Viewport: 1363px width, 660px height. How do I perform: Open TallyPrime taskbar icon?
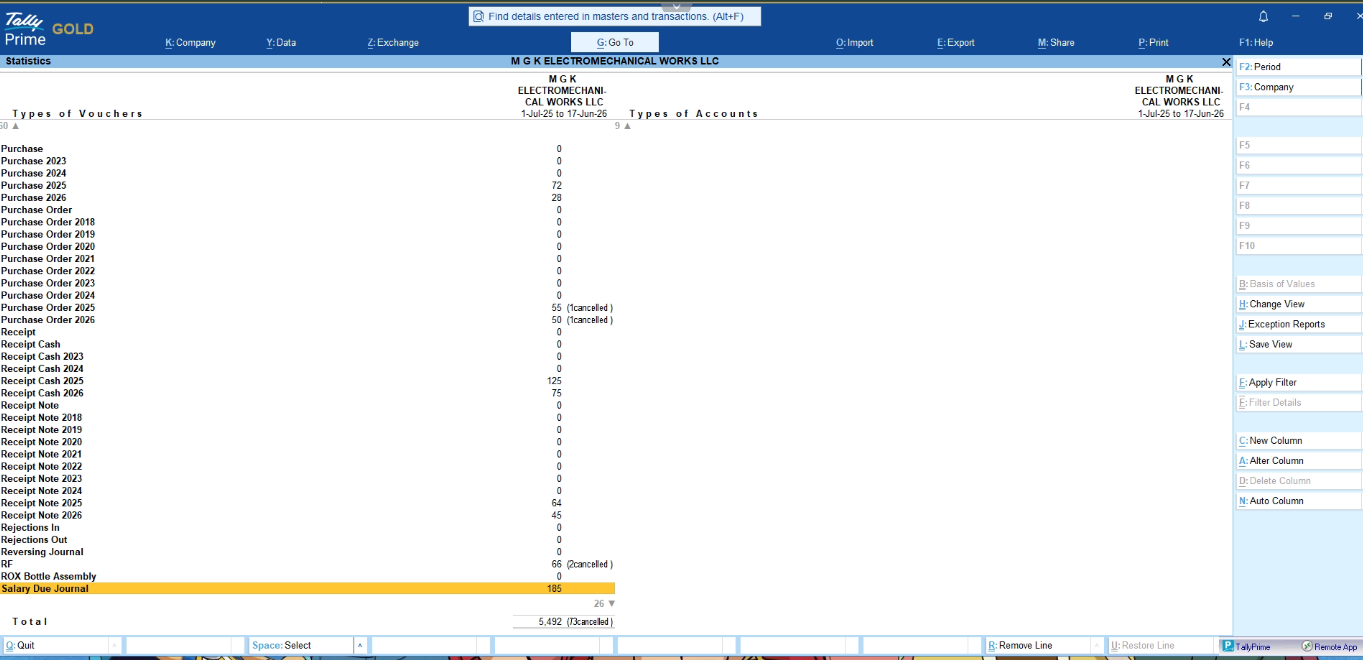[x=1247, y=646]
